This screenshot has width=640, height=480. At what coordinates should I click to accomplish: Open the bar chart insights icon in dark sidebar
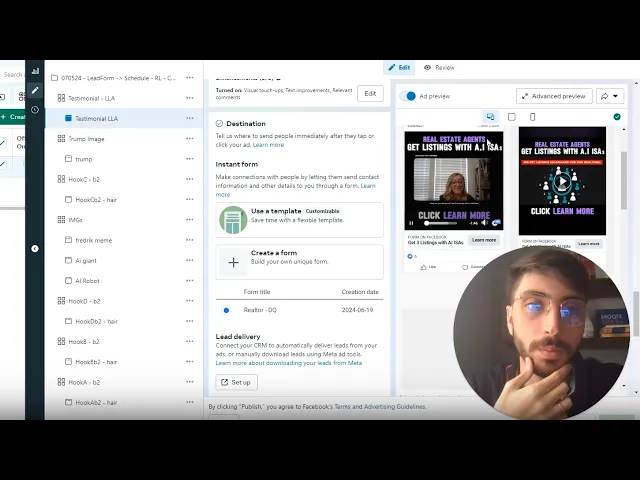tap(35, 71)
